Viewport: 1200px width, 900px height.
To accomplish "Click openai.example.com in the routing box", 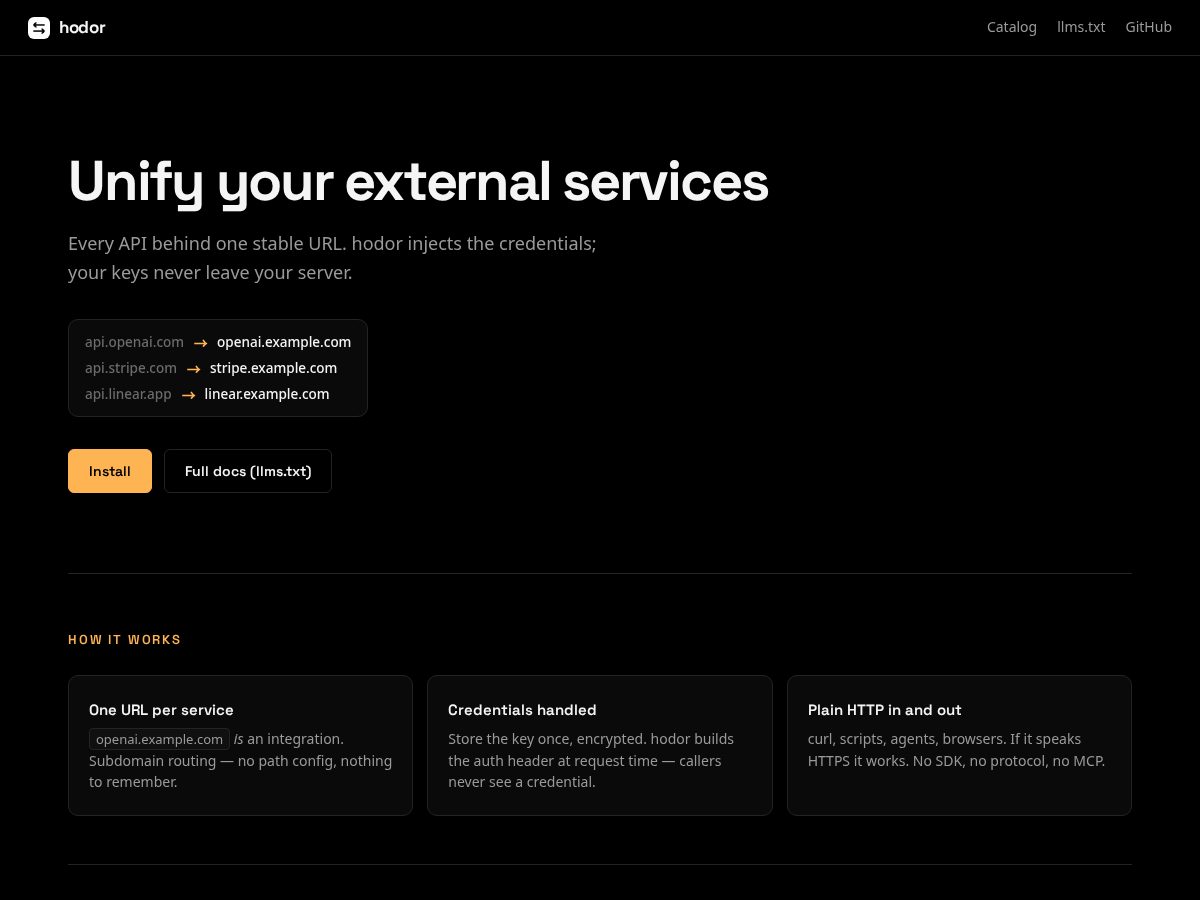I will [284, 342].
